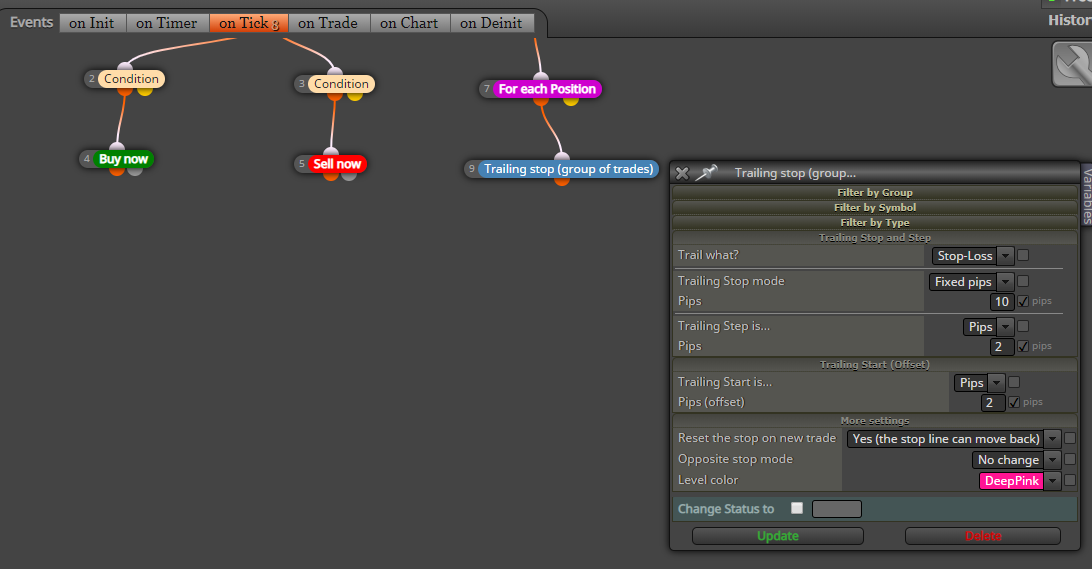Click orange output connector of Sell now
Screen dimensions: 1092x569
(331, 176)
